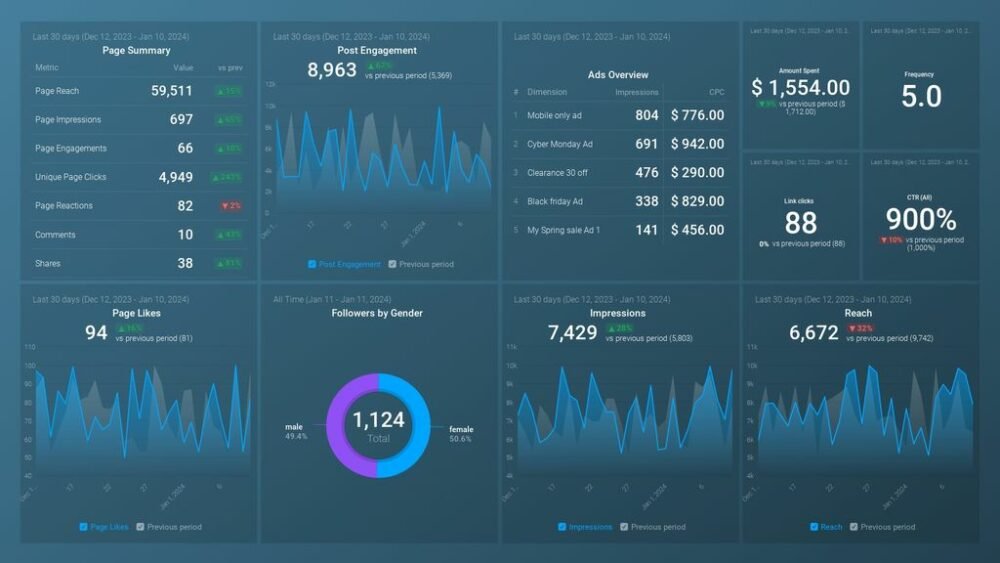
Task: Uncheck Previous period under Page Likes chart
Action: [x=140, y=527]
